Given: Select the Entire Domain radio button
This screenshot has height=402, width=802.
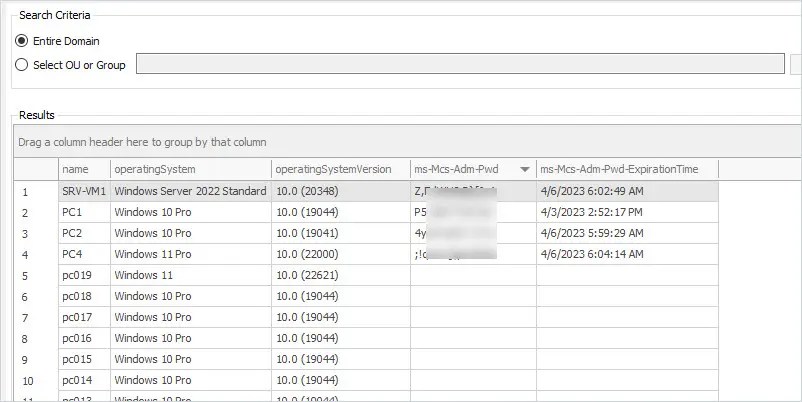Looking at the screenshot, I should [21, 41].
